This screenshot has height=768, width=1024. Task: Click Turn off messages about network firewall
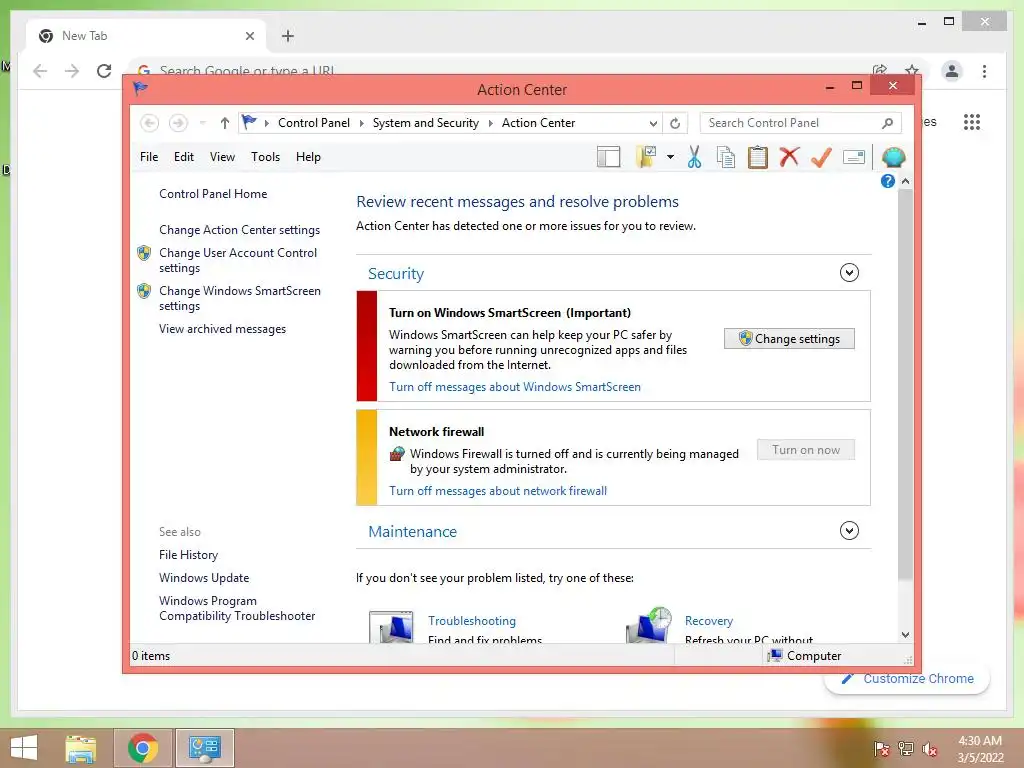498,490
